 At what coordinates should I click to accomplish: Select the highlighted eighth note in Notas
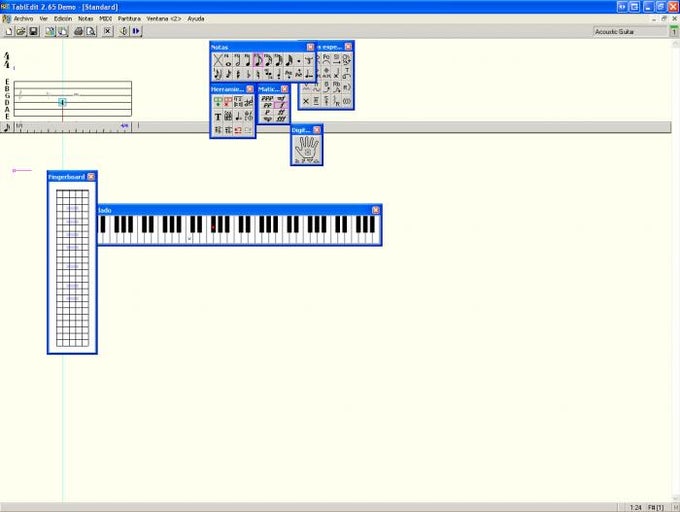tap(258, 60)
